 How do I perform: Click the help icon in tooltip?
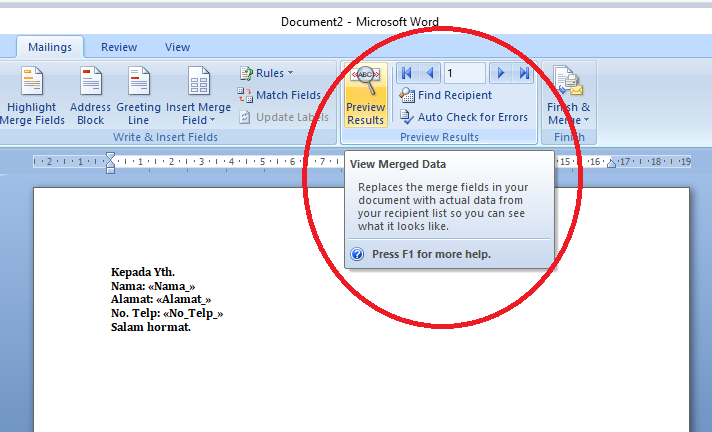(357, 254)
